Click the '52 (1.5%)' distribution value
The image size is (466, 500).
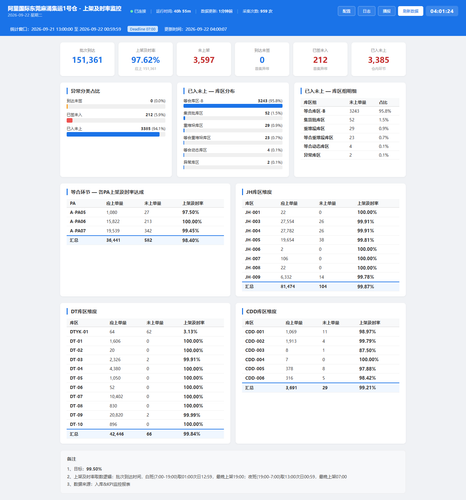pyautogui.click(x=273, y=113)
